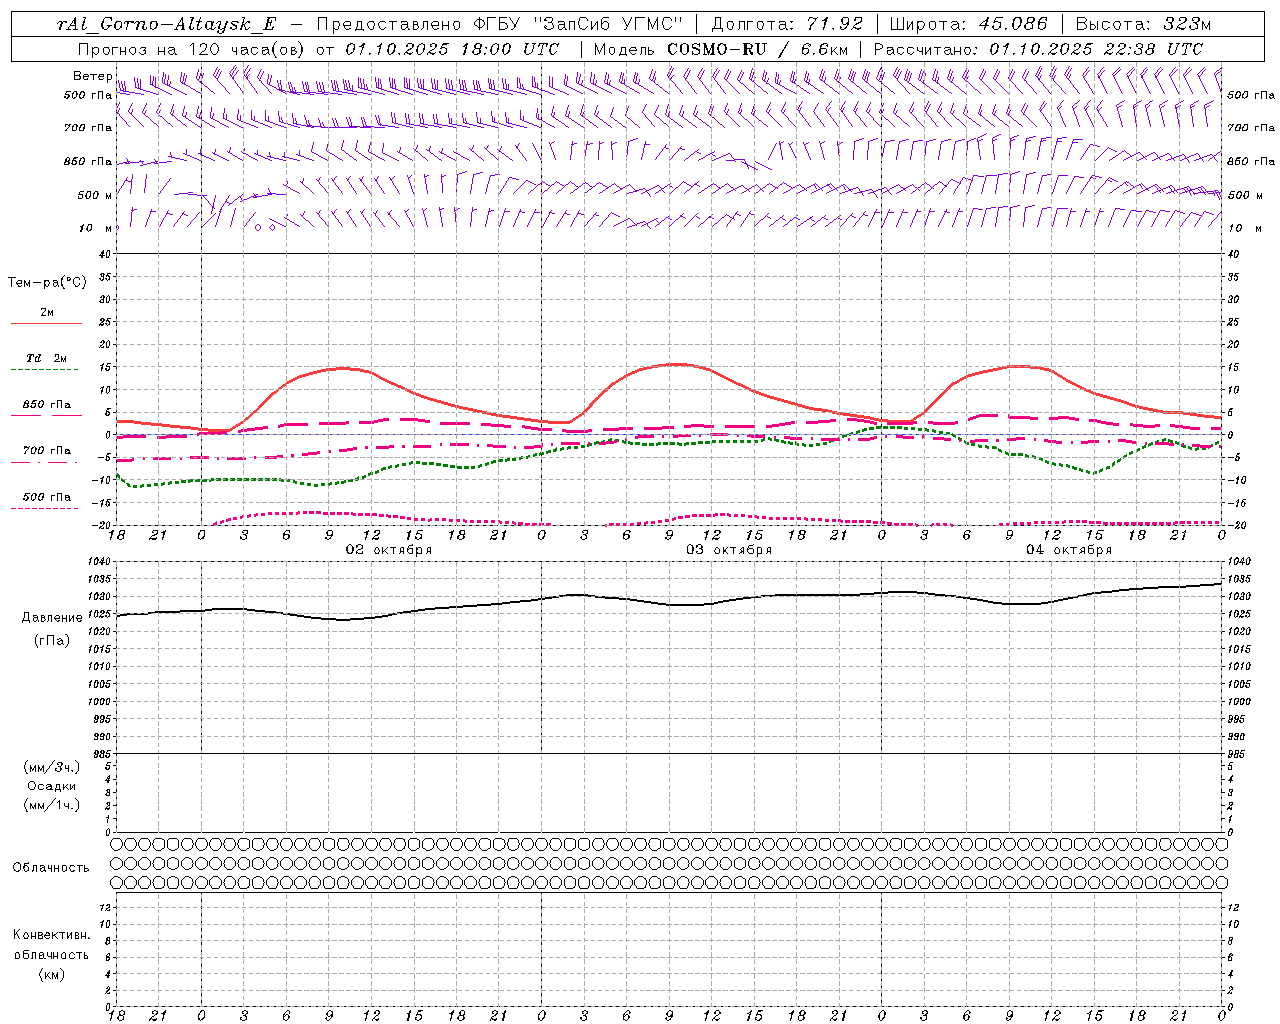Select the Широта: 45.086 value
The image size is (1280, 1024).
click(968, 24)
